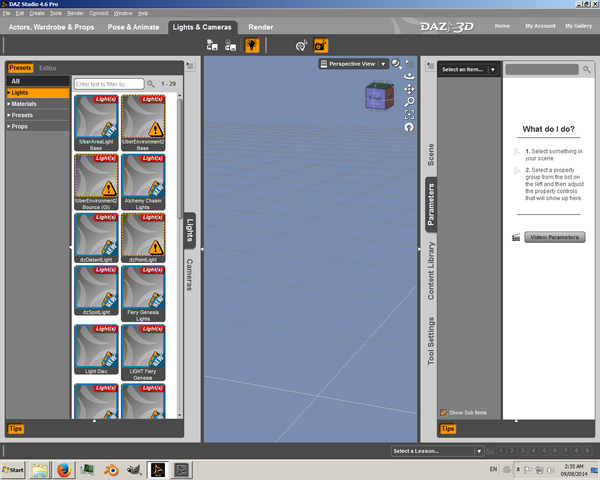
Task: Open the Scene side tab
Action: [x=431, y=155]
